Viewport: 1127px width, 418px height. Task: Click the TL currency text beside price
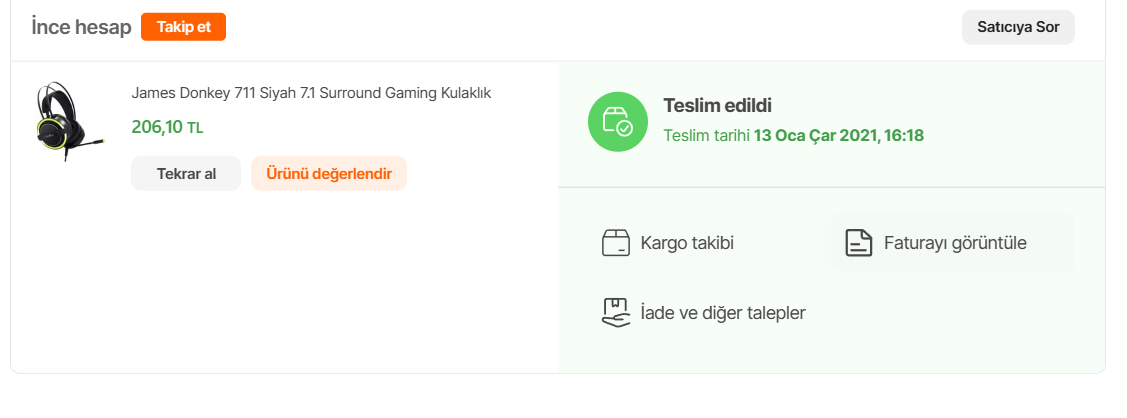[195, 128]
